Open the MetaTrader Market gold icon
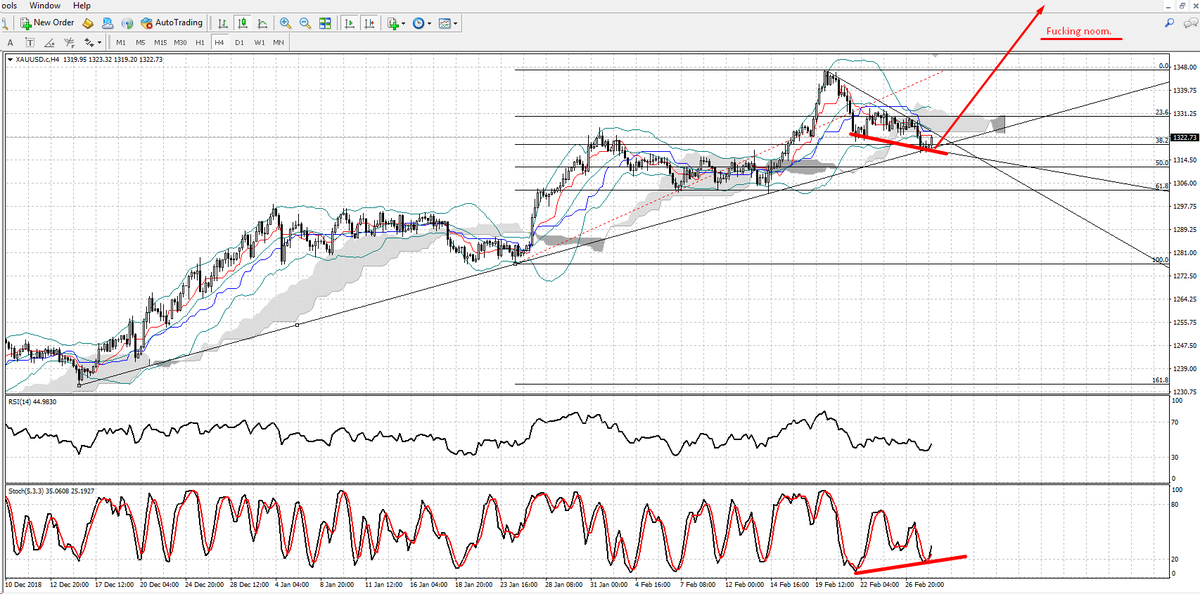The width and height of the screenshot is (1200, 594). 88,23
